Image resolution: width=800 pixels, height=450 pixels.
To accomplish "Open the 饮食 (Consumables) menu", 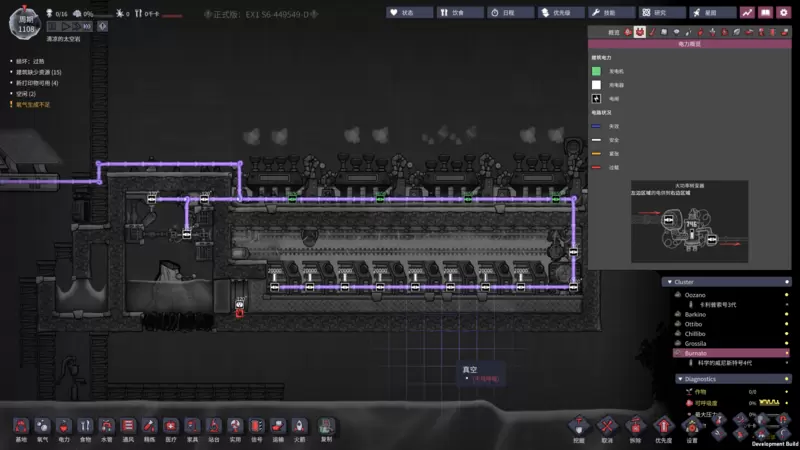I will click(x=460, y=13).
